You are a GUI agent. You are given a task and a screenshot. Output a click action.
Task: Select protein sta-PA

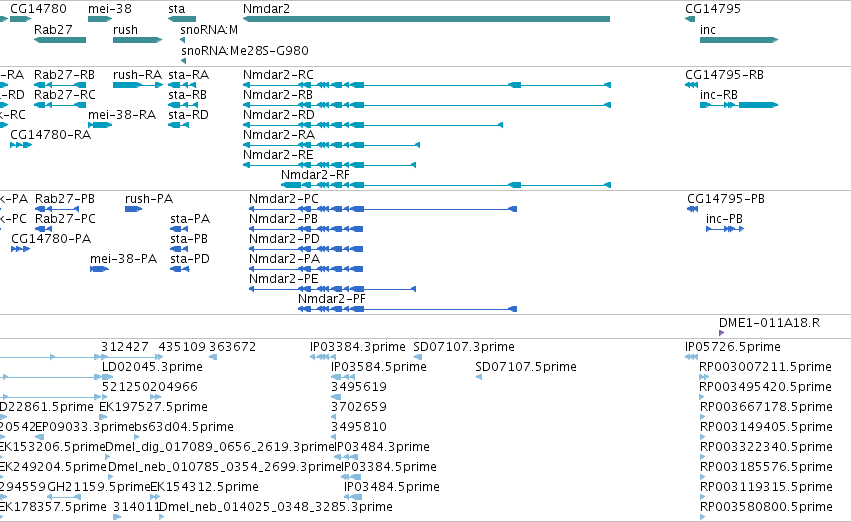click(190, 219)
